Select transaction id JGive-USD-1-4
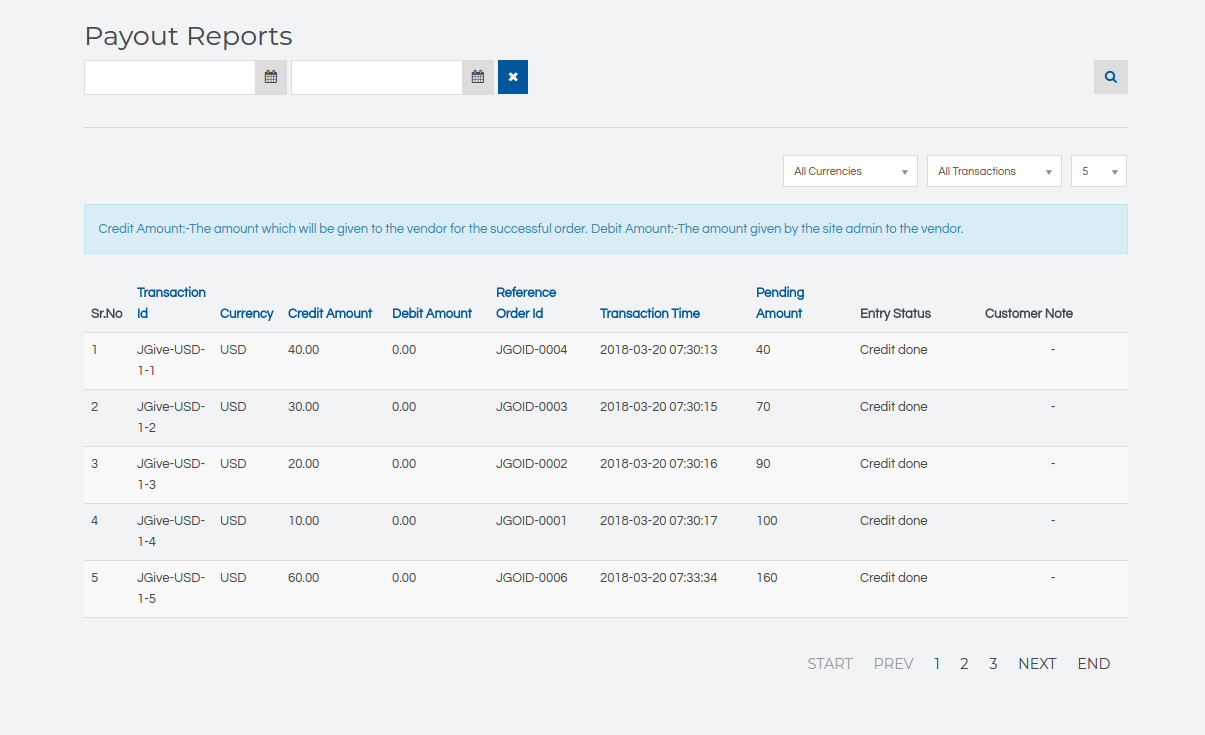The height and width of the screenshot is (735, 1205). pyautogui.click(x=171, y=531)
